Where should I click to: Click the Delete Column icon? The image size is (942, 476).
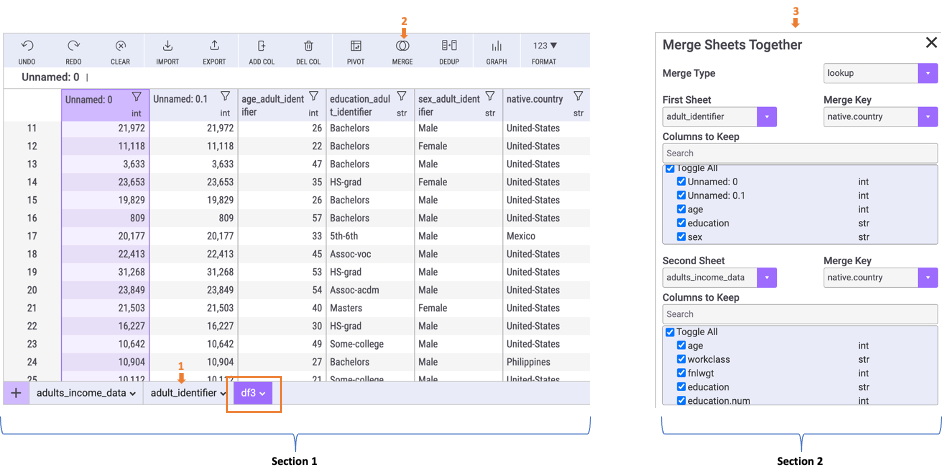[309, 46]
